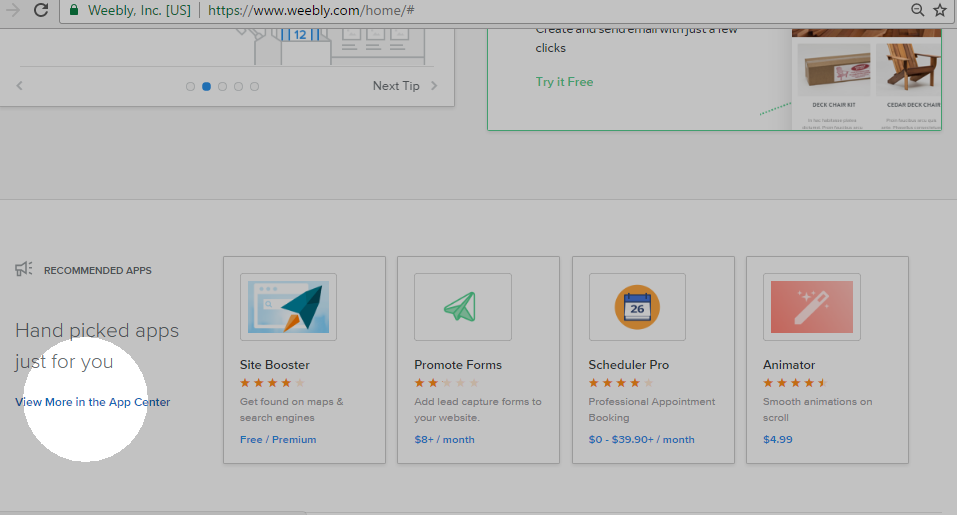The width and height of the screenshot is (957, 515).
Task: Open the zoom magnifier icon in address bar
Action: pyautogui.click(x=917, y=10)
